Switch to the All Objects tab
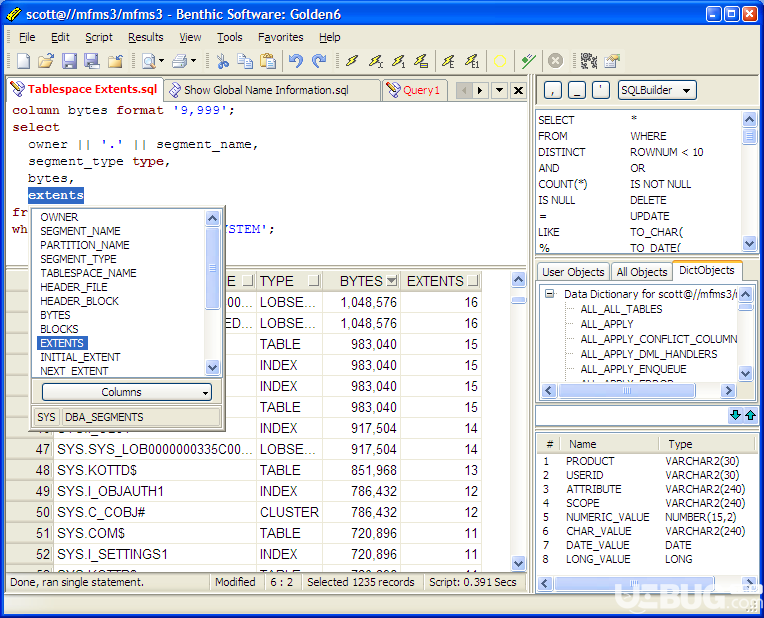764x618 pixels. (642, 272)
